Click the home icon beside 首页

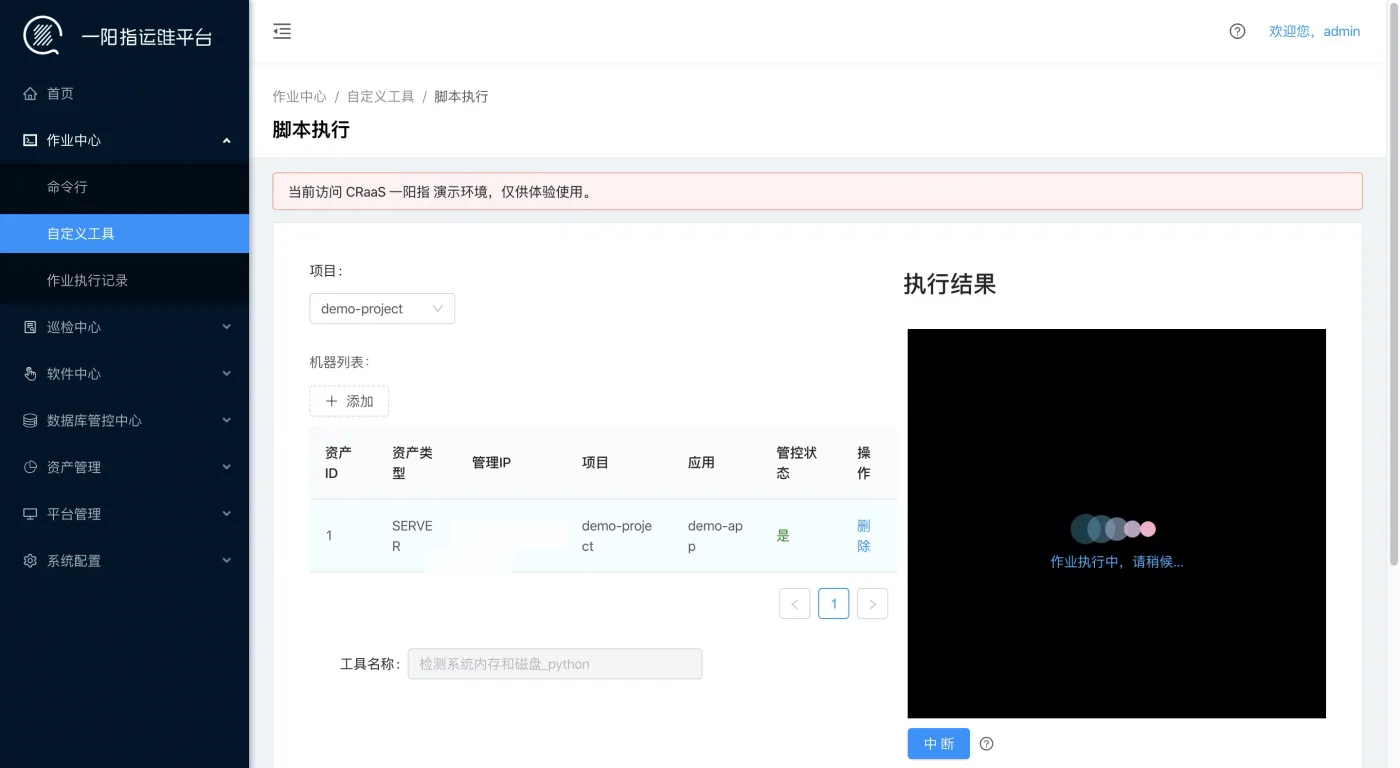coord(30,93)
